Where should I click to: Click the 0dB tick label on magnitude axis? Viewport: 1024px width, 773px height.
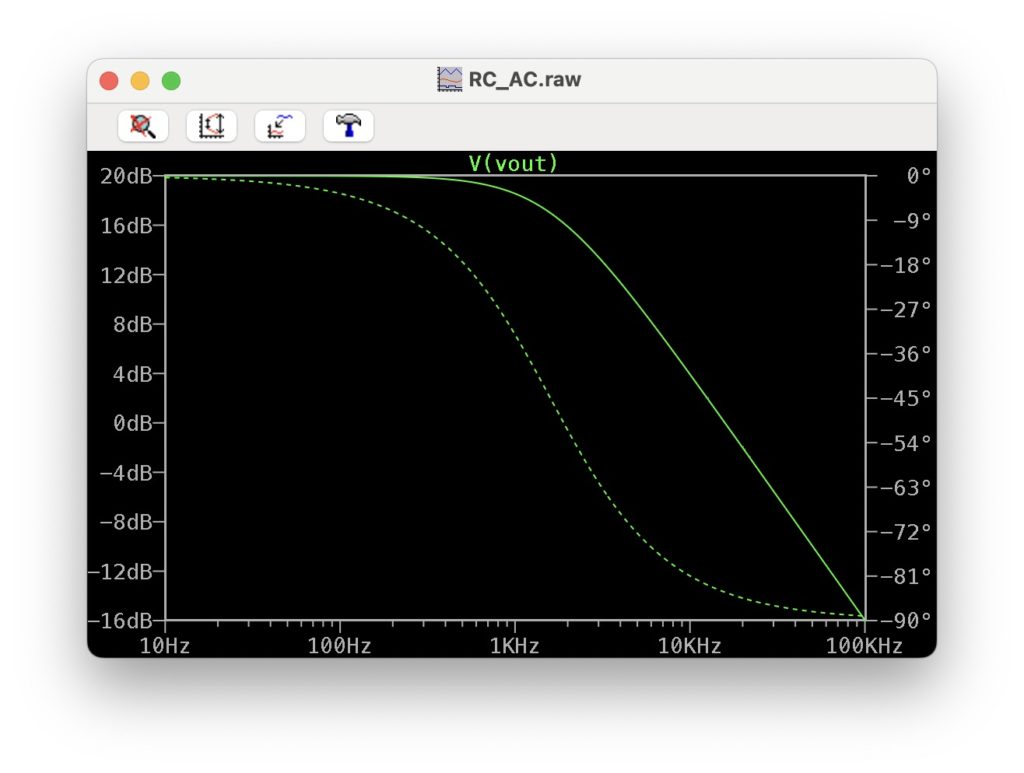(132, 423)
